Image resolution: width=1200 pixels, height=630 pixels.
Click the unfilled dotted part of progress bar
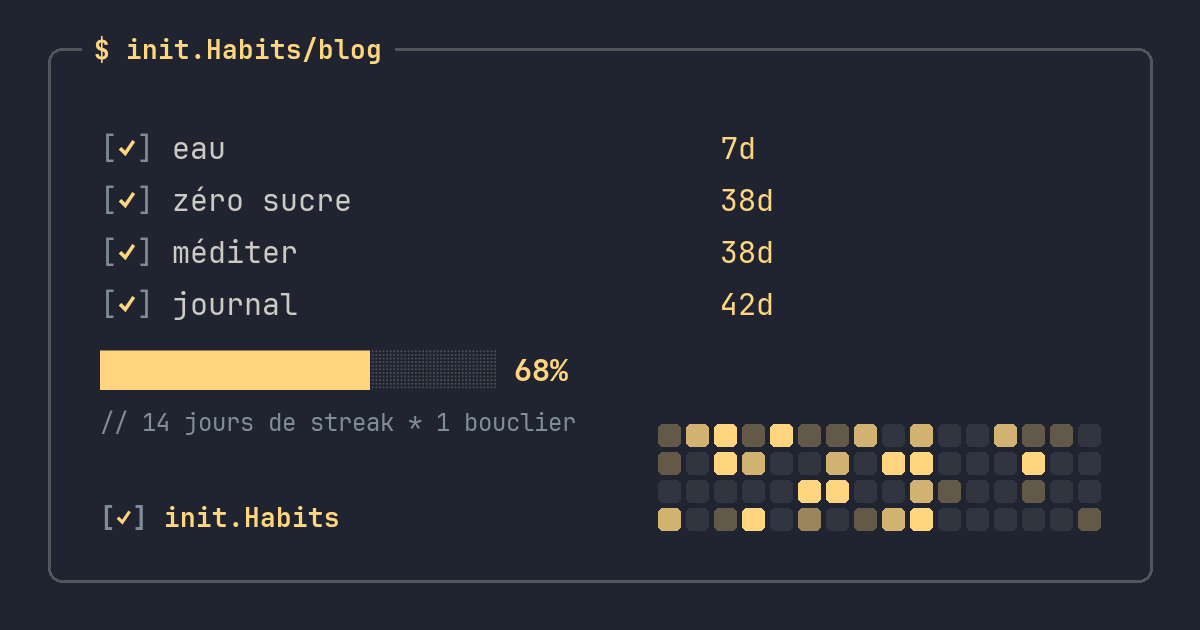(433, 370)
